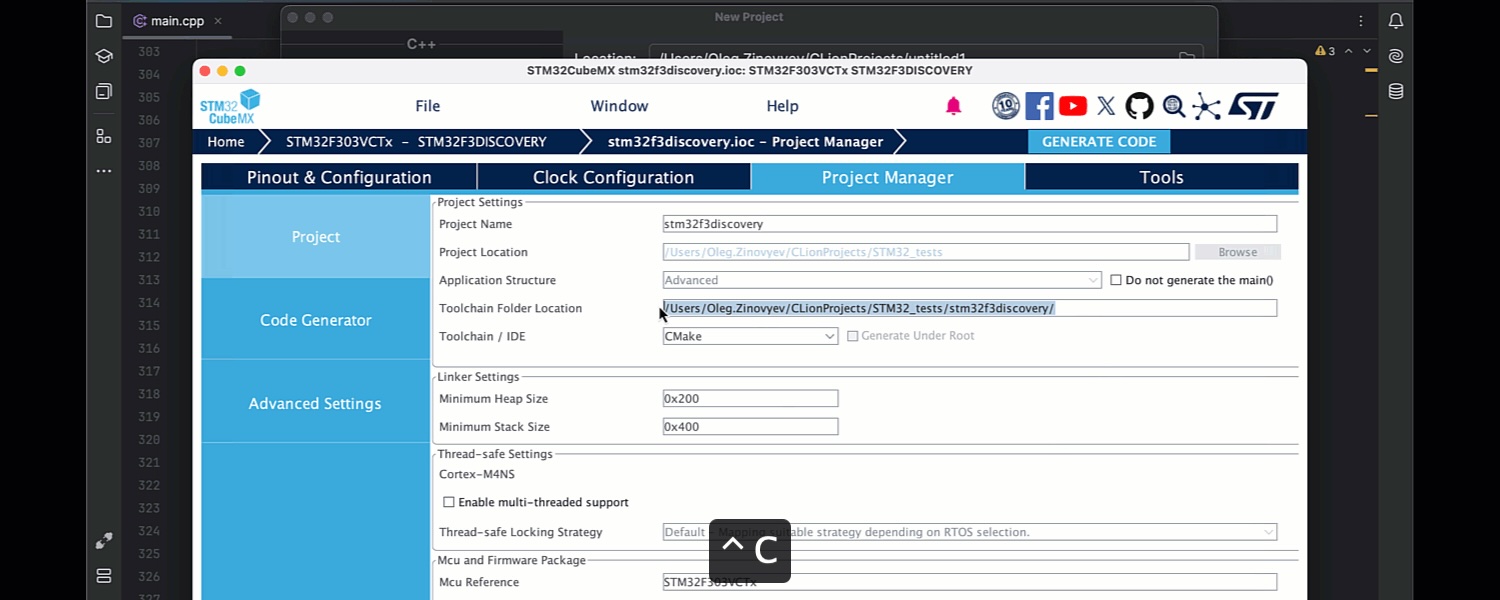Click the 'Cortex-M4NS' label text
Viewport: 1500px width, 600px height.
click(477, 474)
